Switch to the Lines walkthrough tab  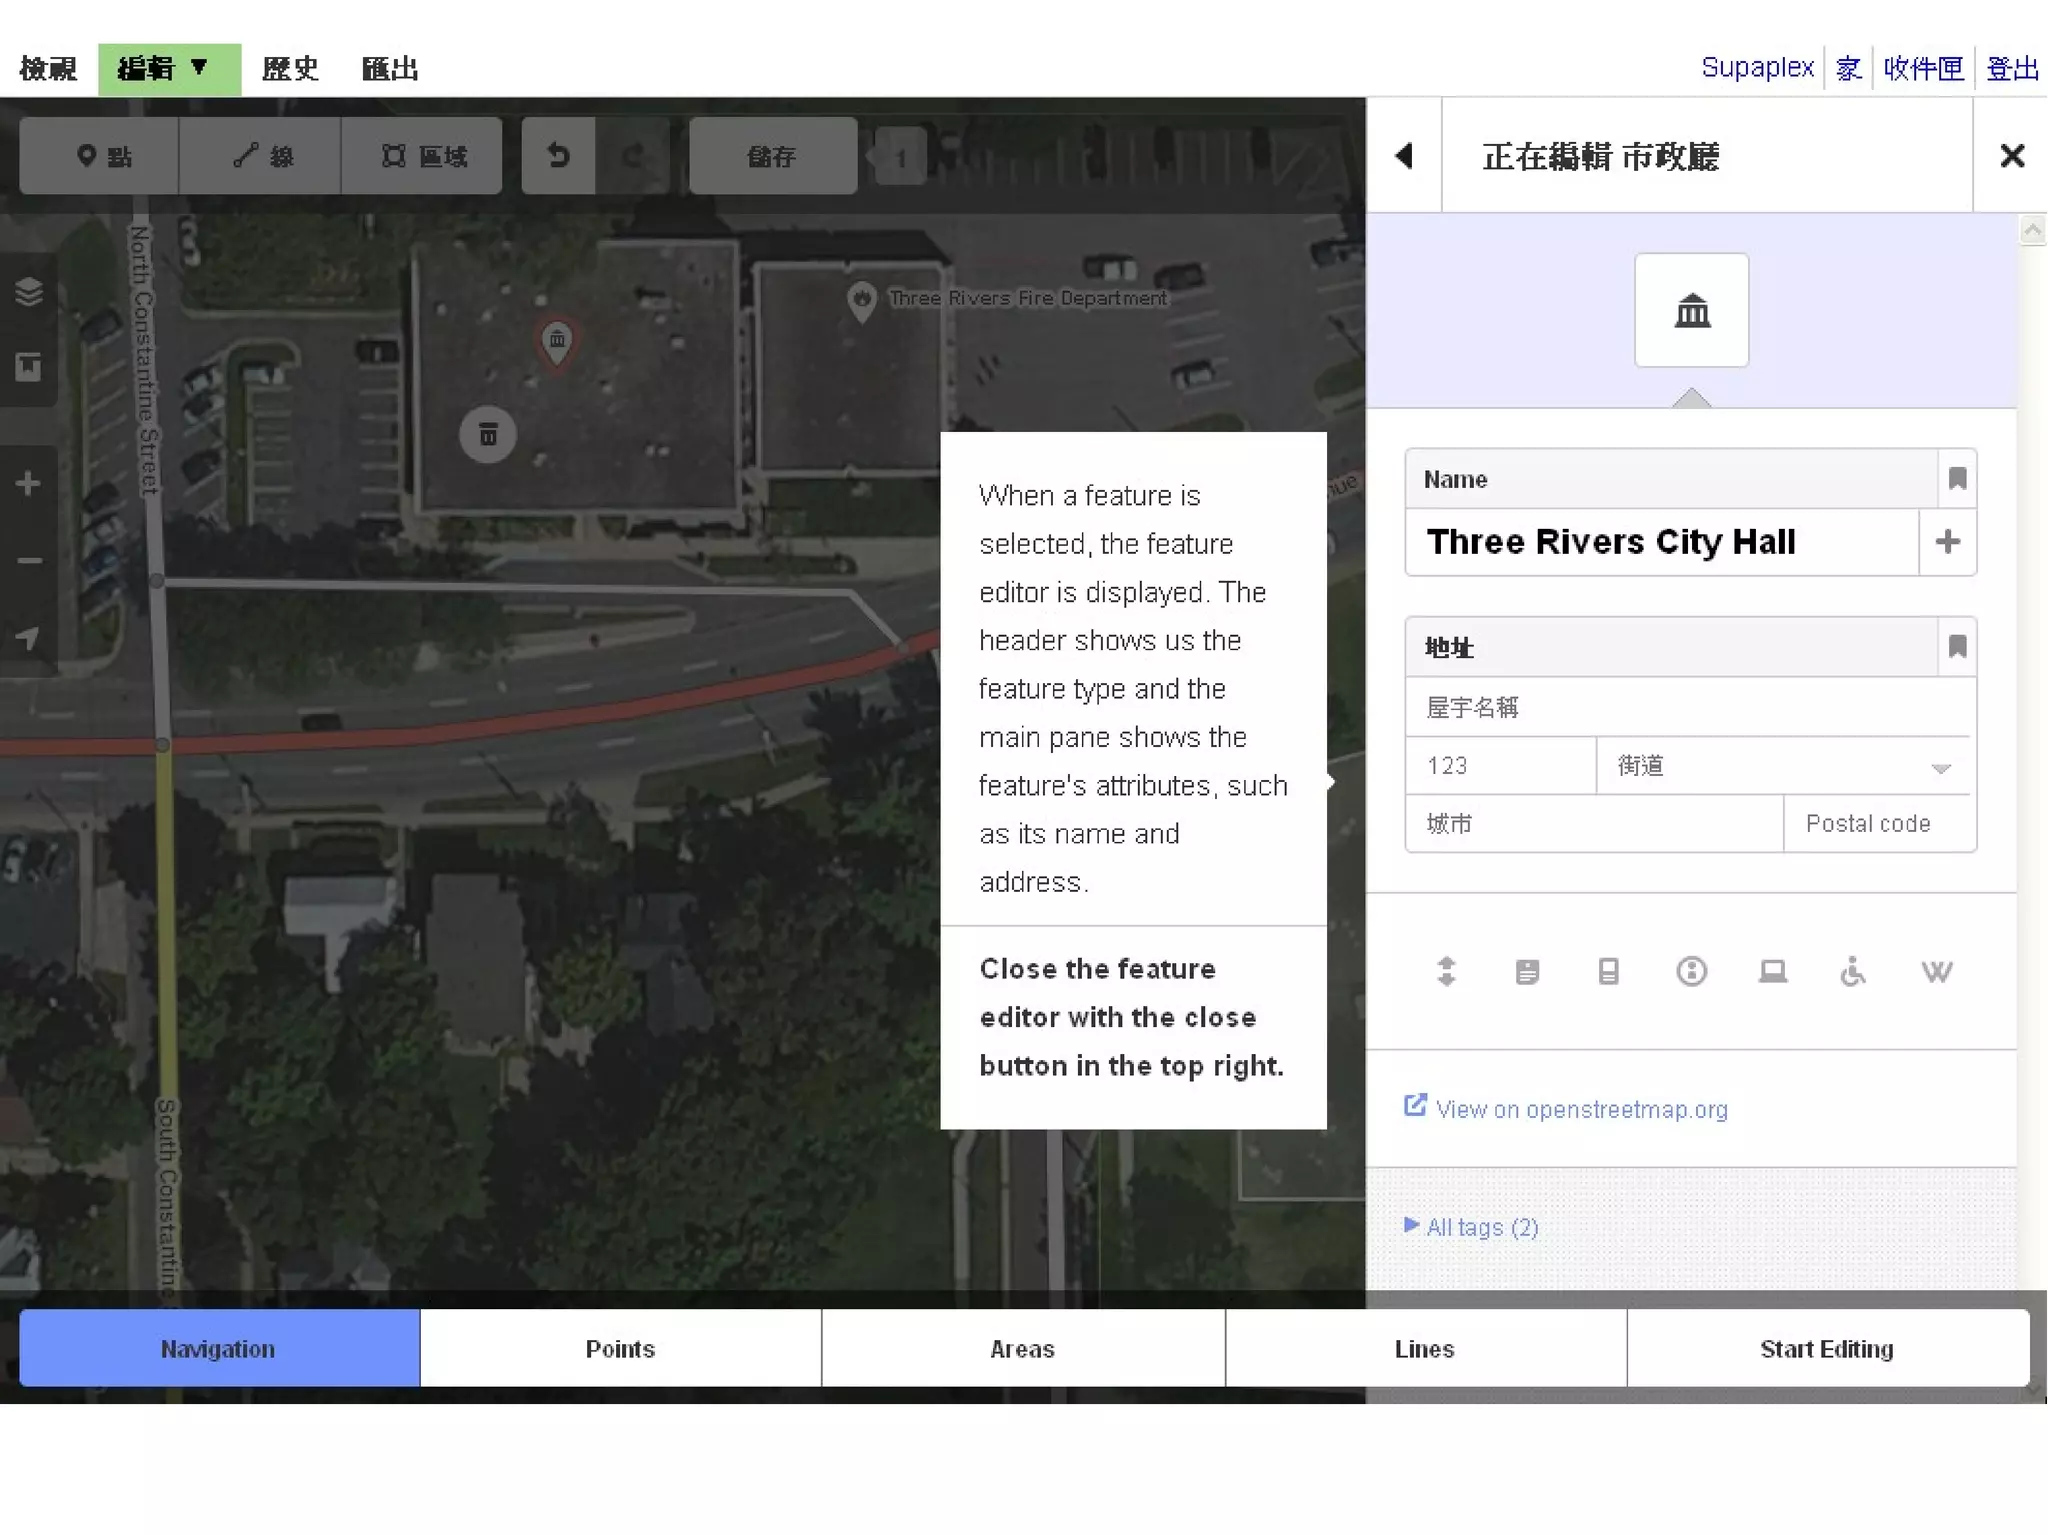pyautogui.click(x=1424, y=1348)
